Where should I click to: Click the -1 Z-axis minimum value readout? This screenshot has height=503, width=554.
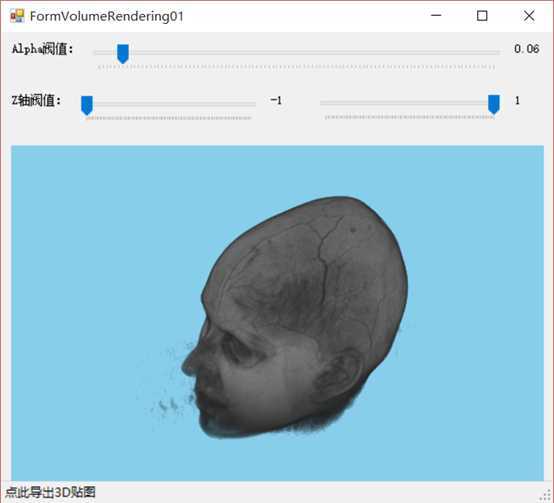click(x=276, y=101)
